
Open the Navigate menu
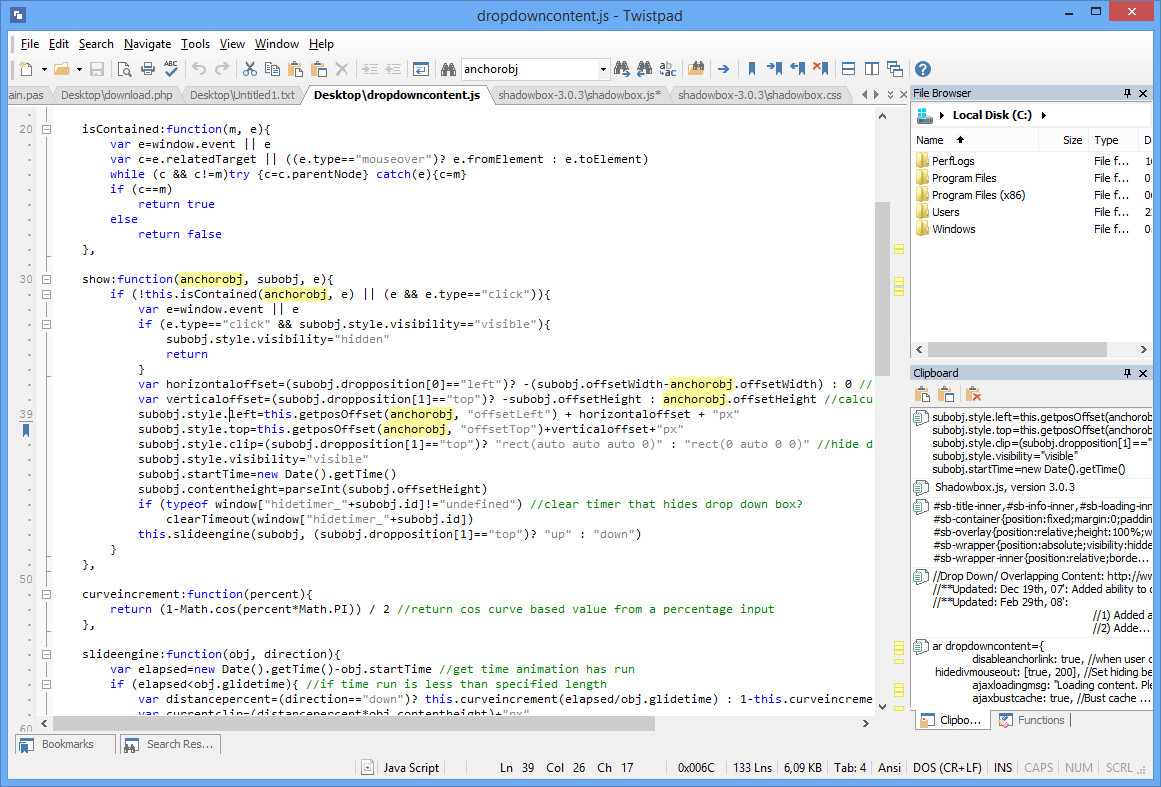point(147,44)
